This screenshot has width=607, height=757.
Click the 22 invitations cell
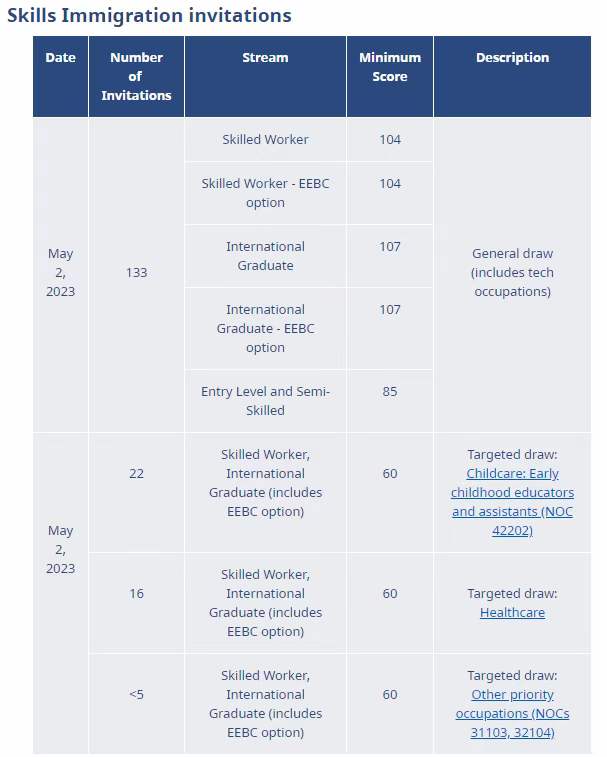136,492
